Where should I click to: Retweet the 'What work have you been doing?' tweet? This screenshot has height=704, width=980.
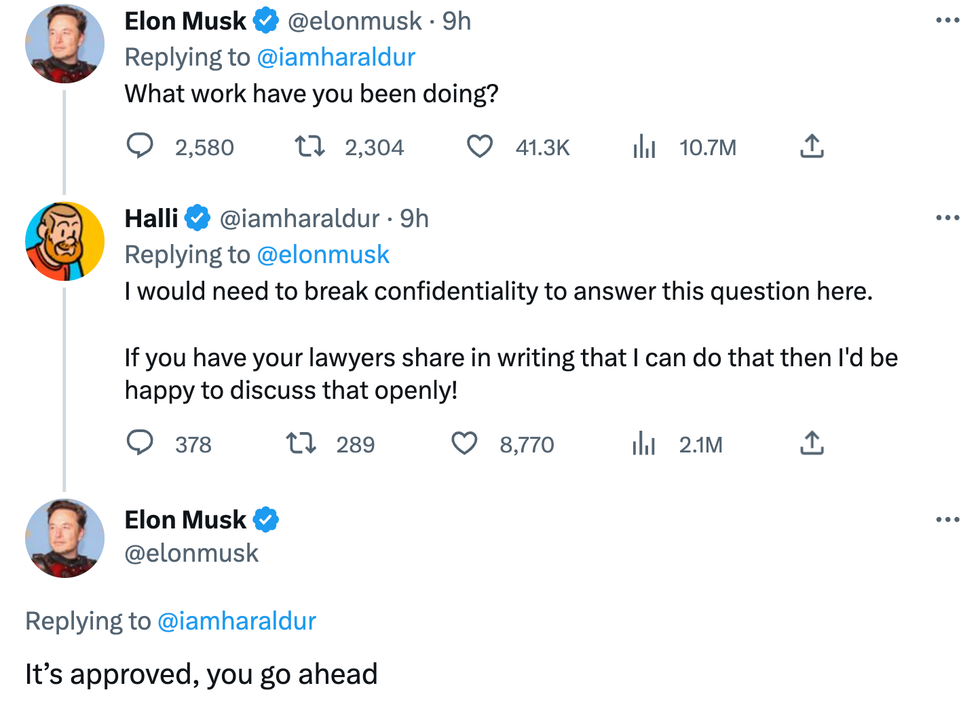click(310, 148)
